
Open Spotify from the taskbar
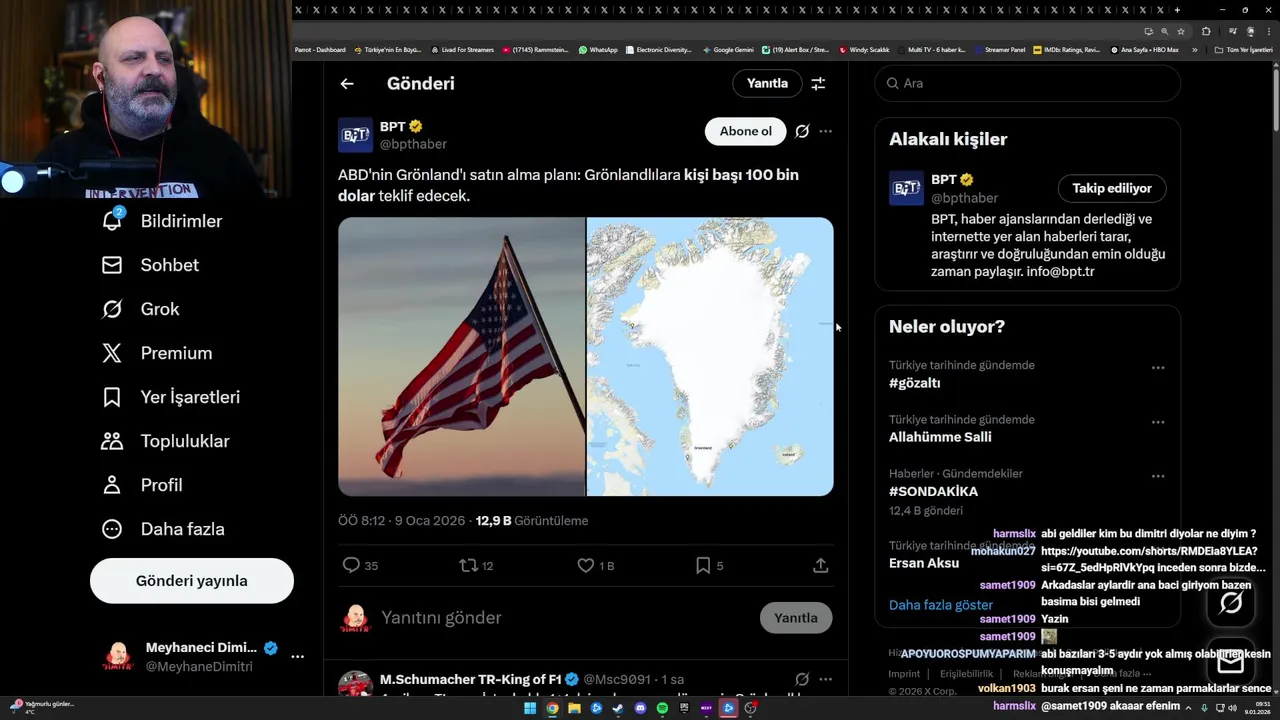coord(662,708)
